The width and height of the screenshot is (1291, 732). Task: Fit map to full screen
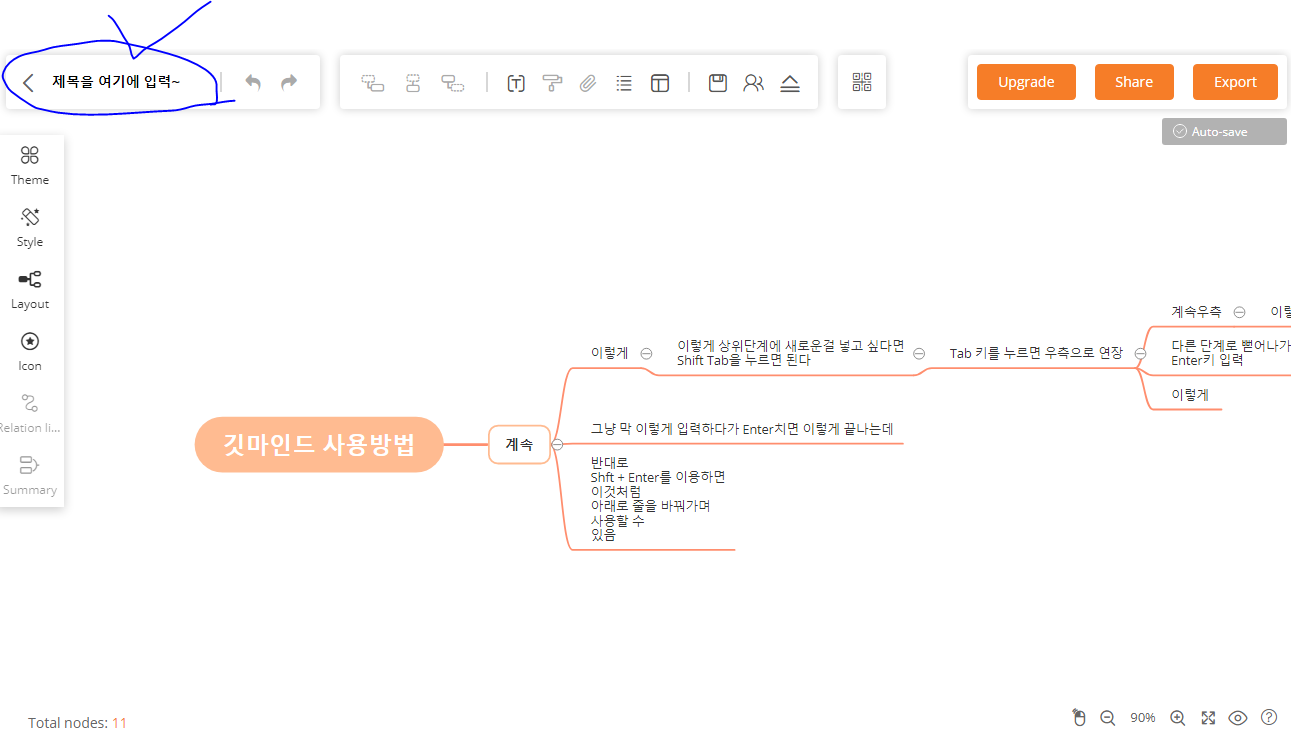(x=1208, y=717)
